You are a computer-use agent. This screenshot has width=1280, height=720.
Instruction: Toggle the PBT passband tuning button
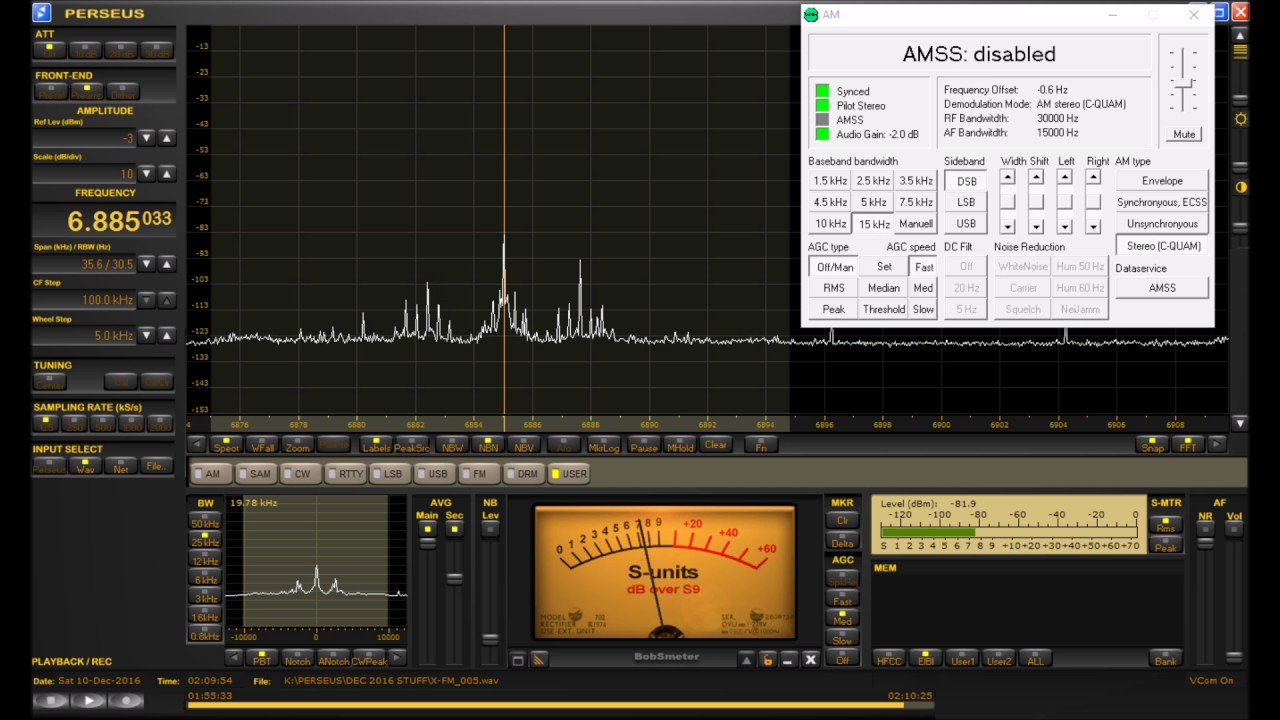pos(262,658)
